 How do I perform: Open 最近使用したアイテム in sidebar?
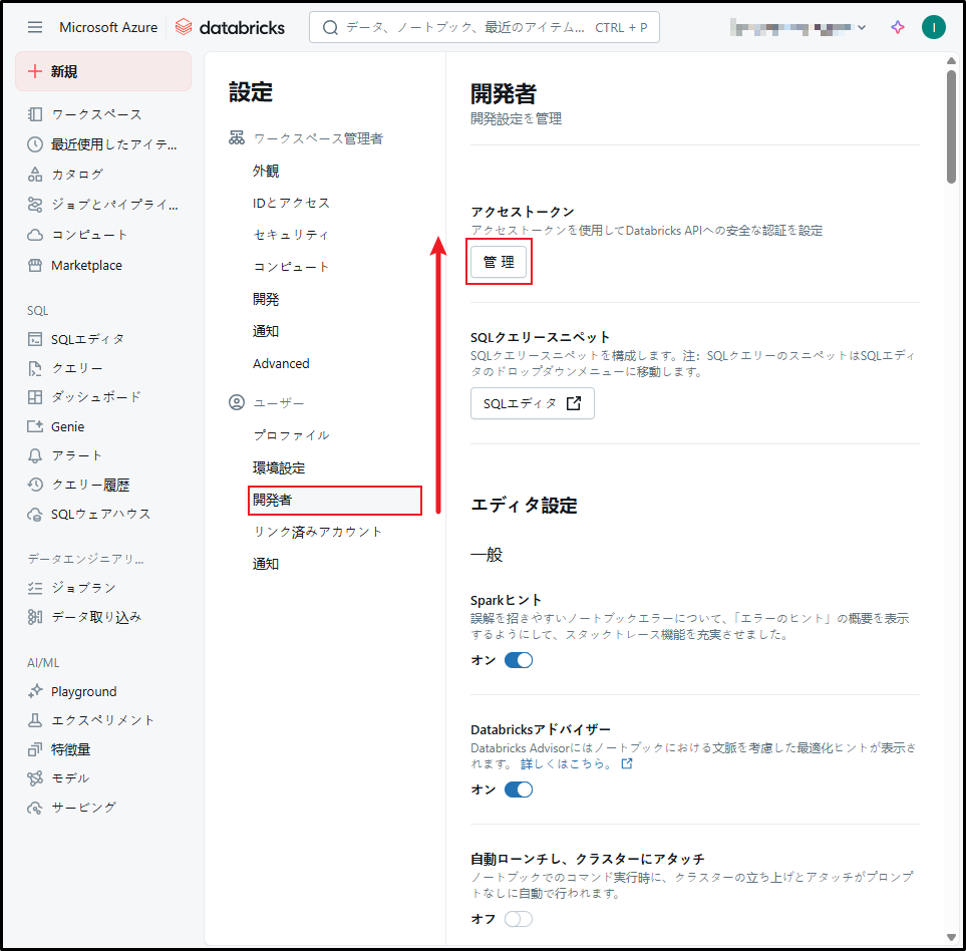(x=103, y=145)
